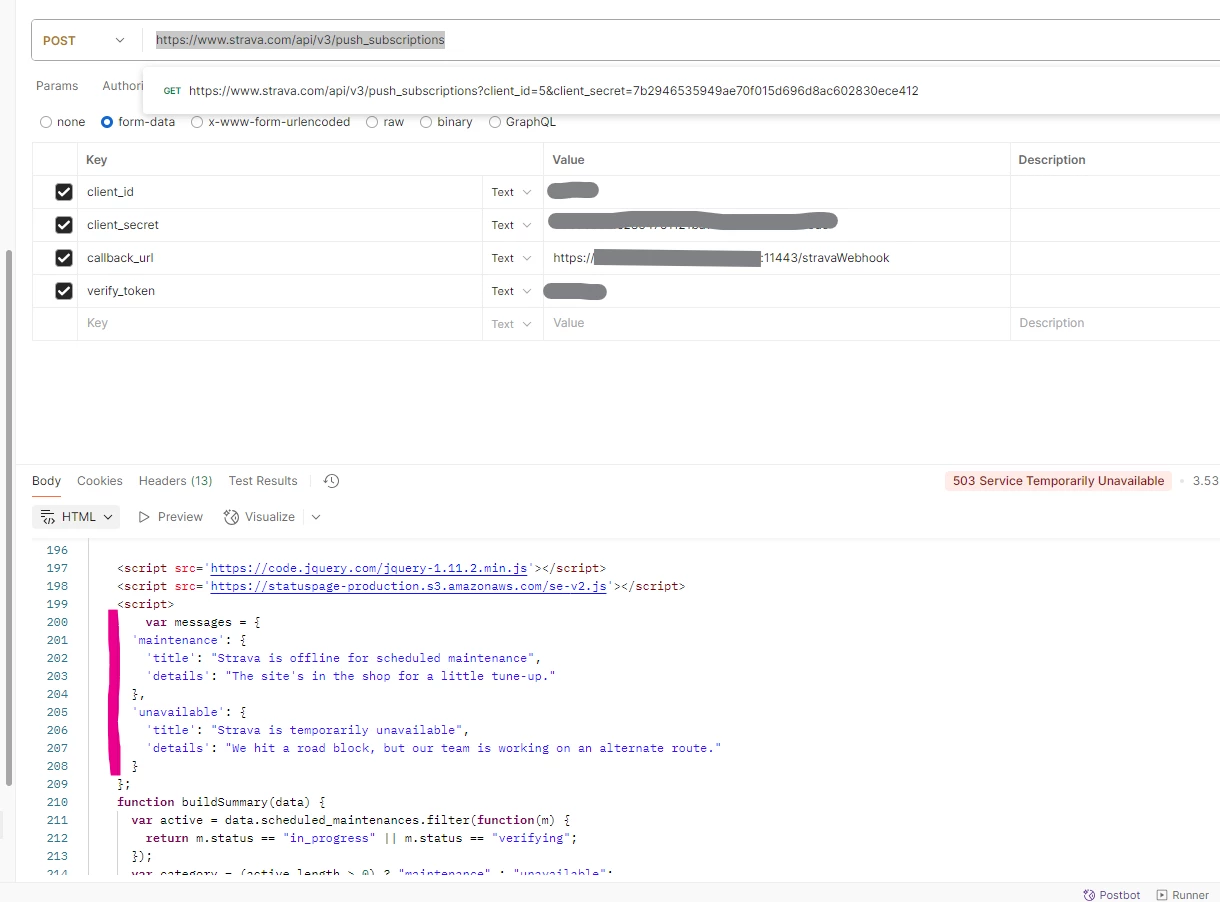This screenshot has width=1220, height=902.
Task: Select the none body type
Action: coord(62,122)
